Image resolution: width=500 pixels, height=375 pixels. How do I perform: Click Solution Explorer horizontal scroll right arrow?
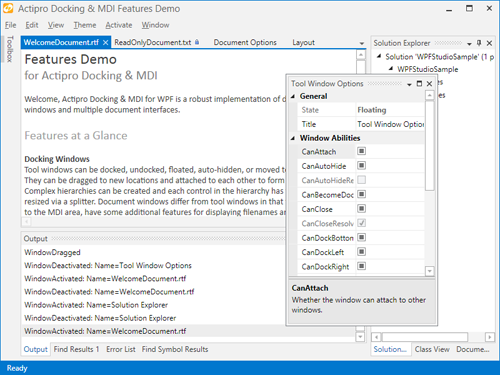point(490,337)
